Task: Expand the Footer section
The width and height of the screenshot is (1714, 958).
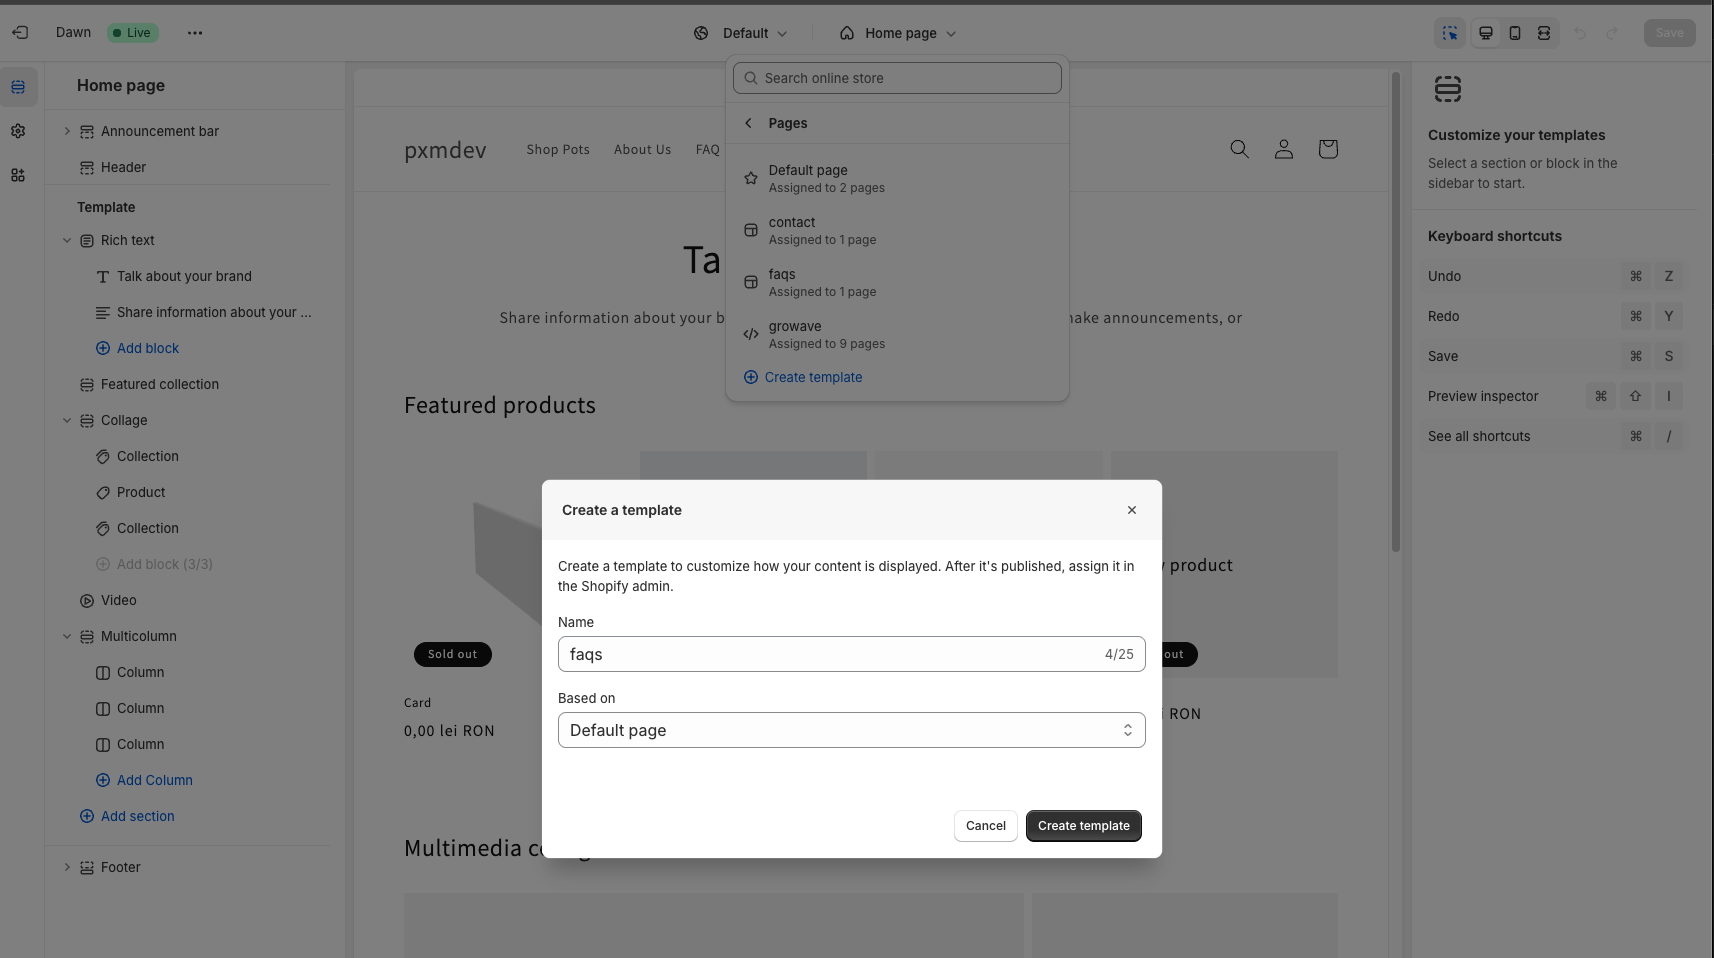Action: coord(67,867)
